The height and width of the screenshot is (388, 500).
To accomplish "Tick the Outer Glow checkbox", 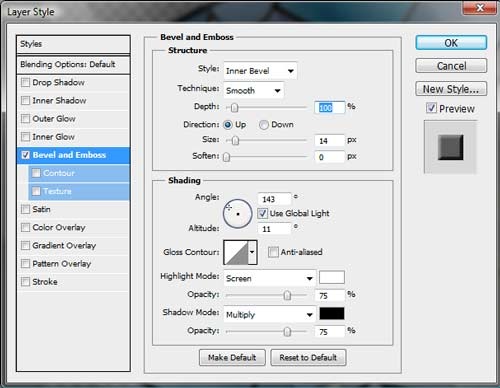I will click(x=25, y=119).
